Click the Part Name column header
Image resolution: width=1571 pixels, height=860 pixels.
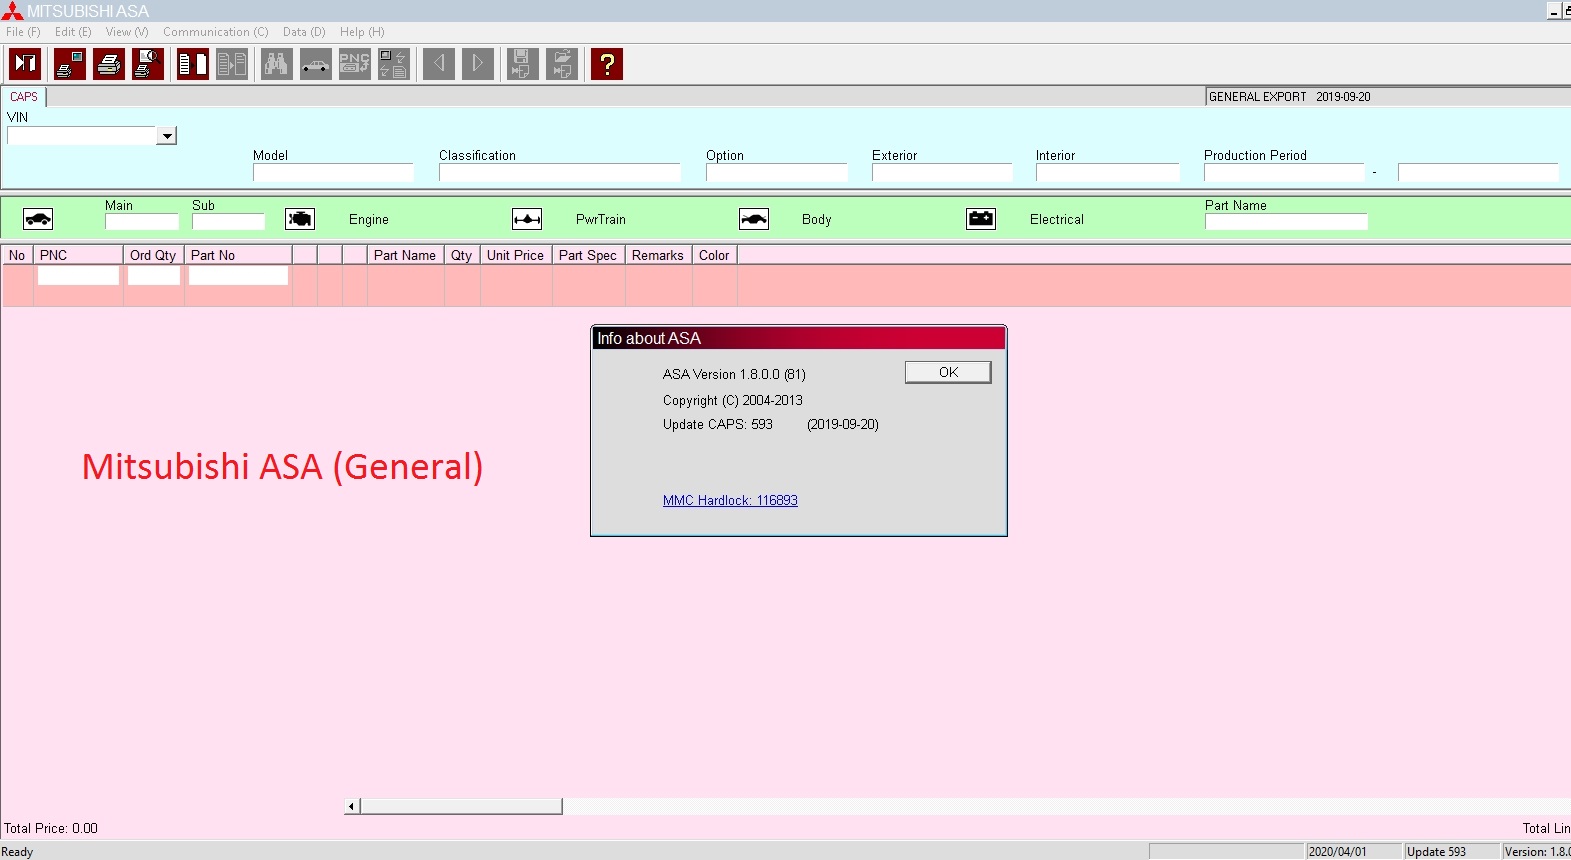405,255
